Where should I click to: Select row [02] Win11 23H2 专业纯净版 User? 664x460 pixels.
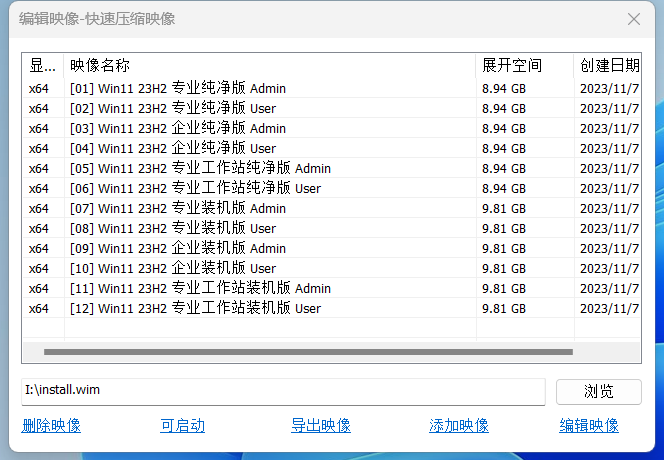[332, 108]
